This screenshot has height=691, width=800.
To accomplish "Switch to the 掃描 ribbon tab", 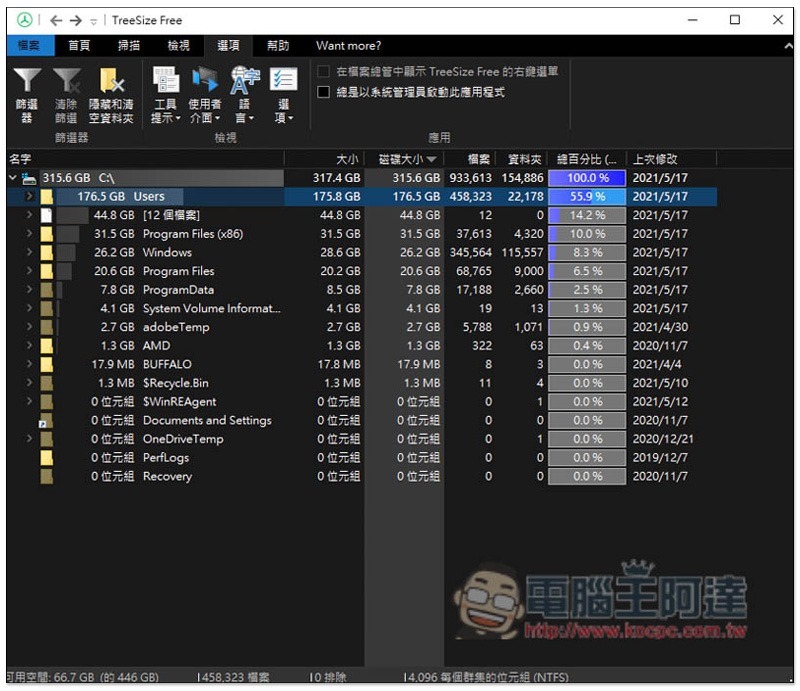I will [x=129, y=46].
